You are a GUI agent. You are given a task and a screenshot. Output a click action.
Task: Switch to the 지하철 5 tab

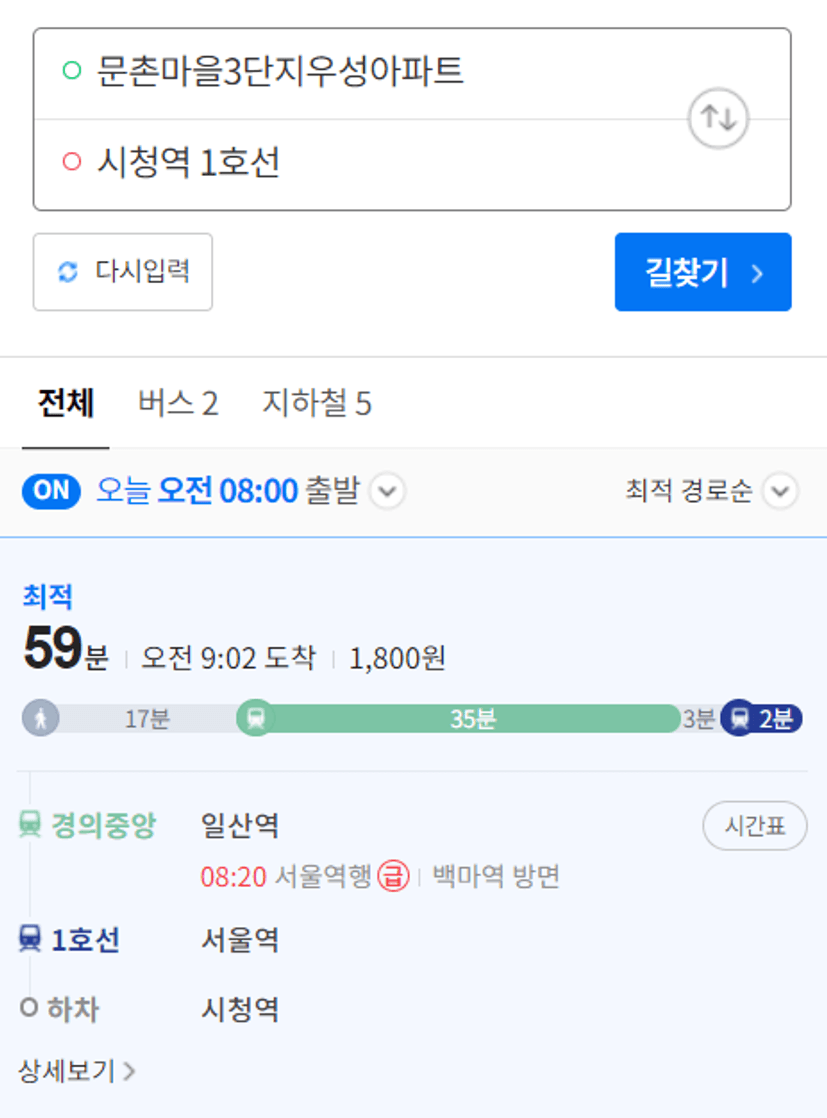317,404
